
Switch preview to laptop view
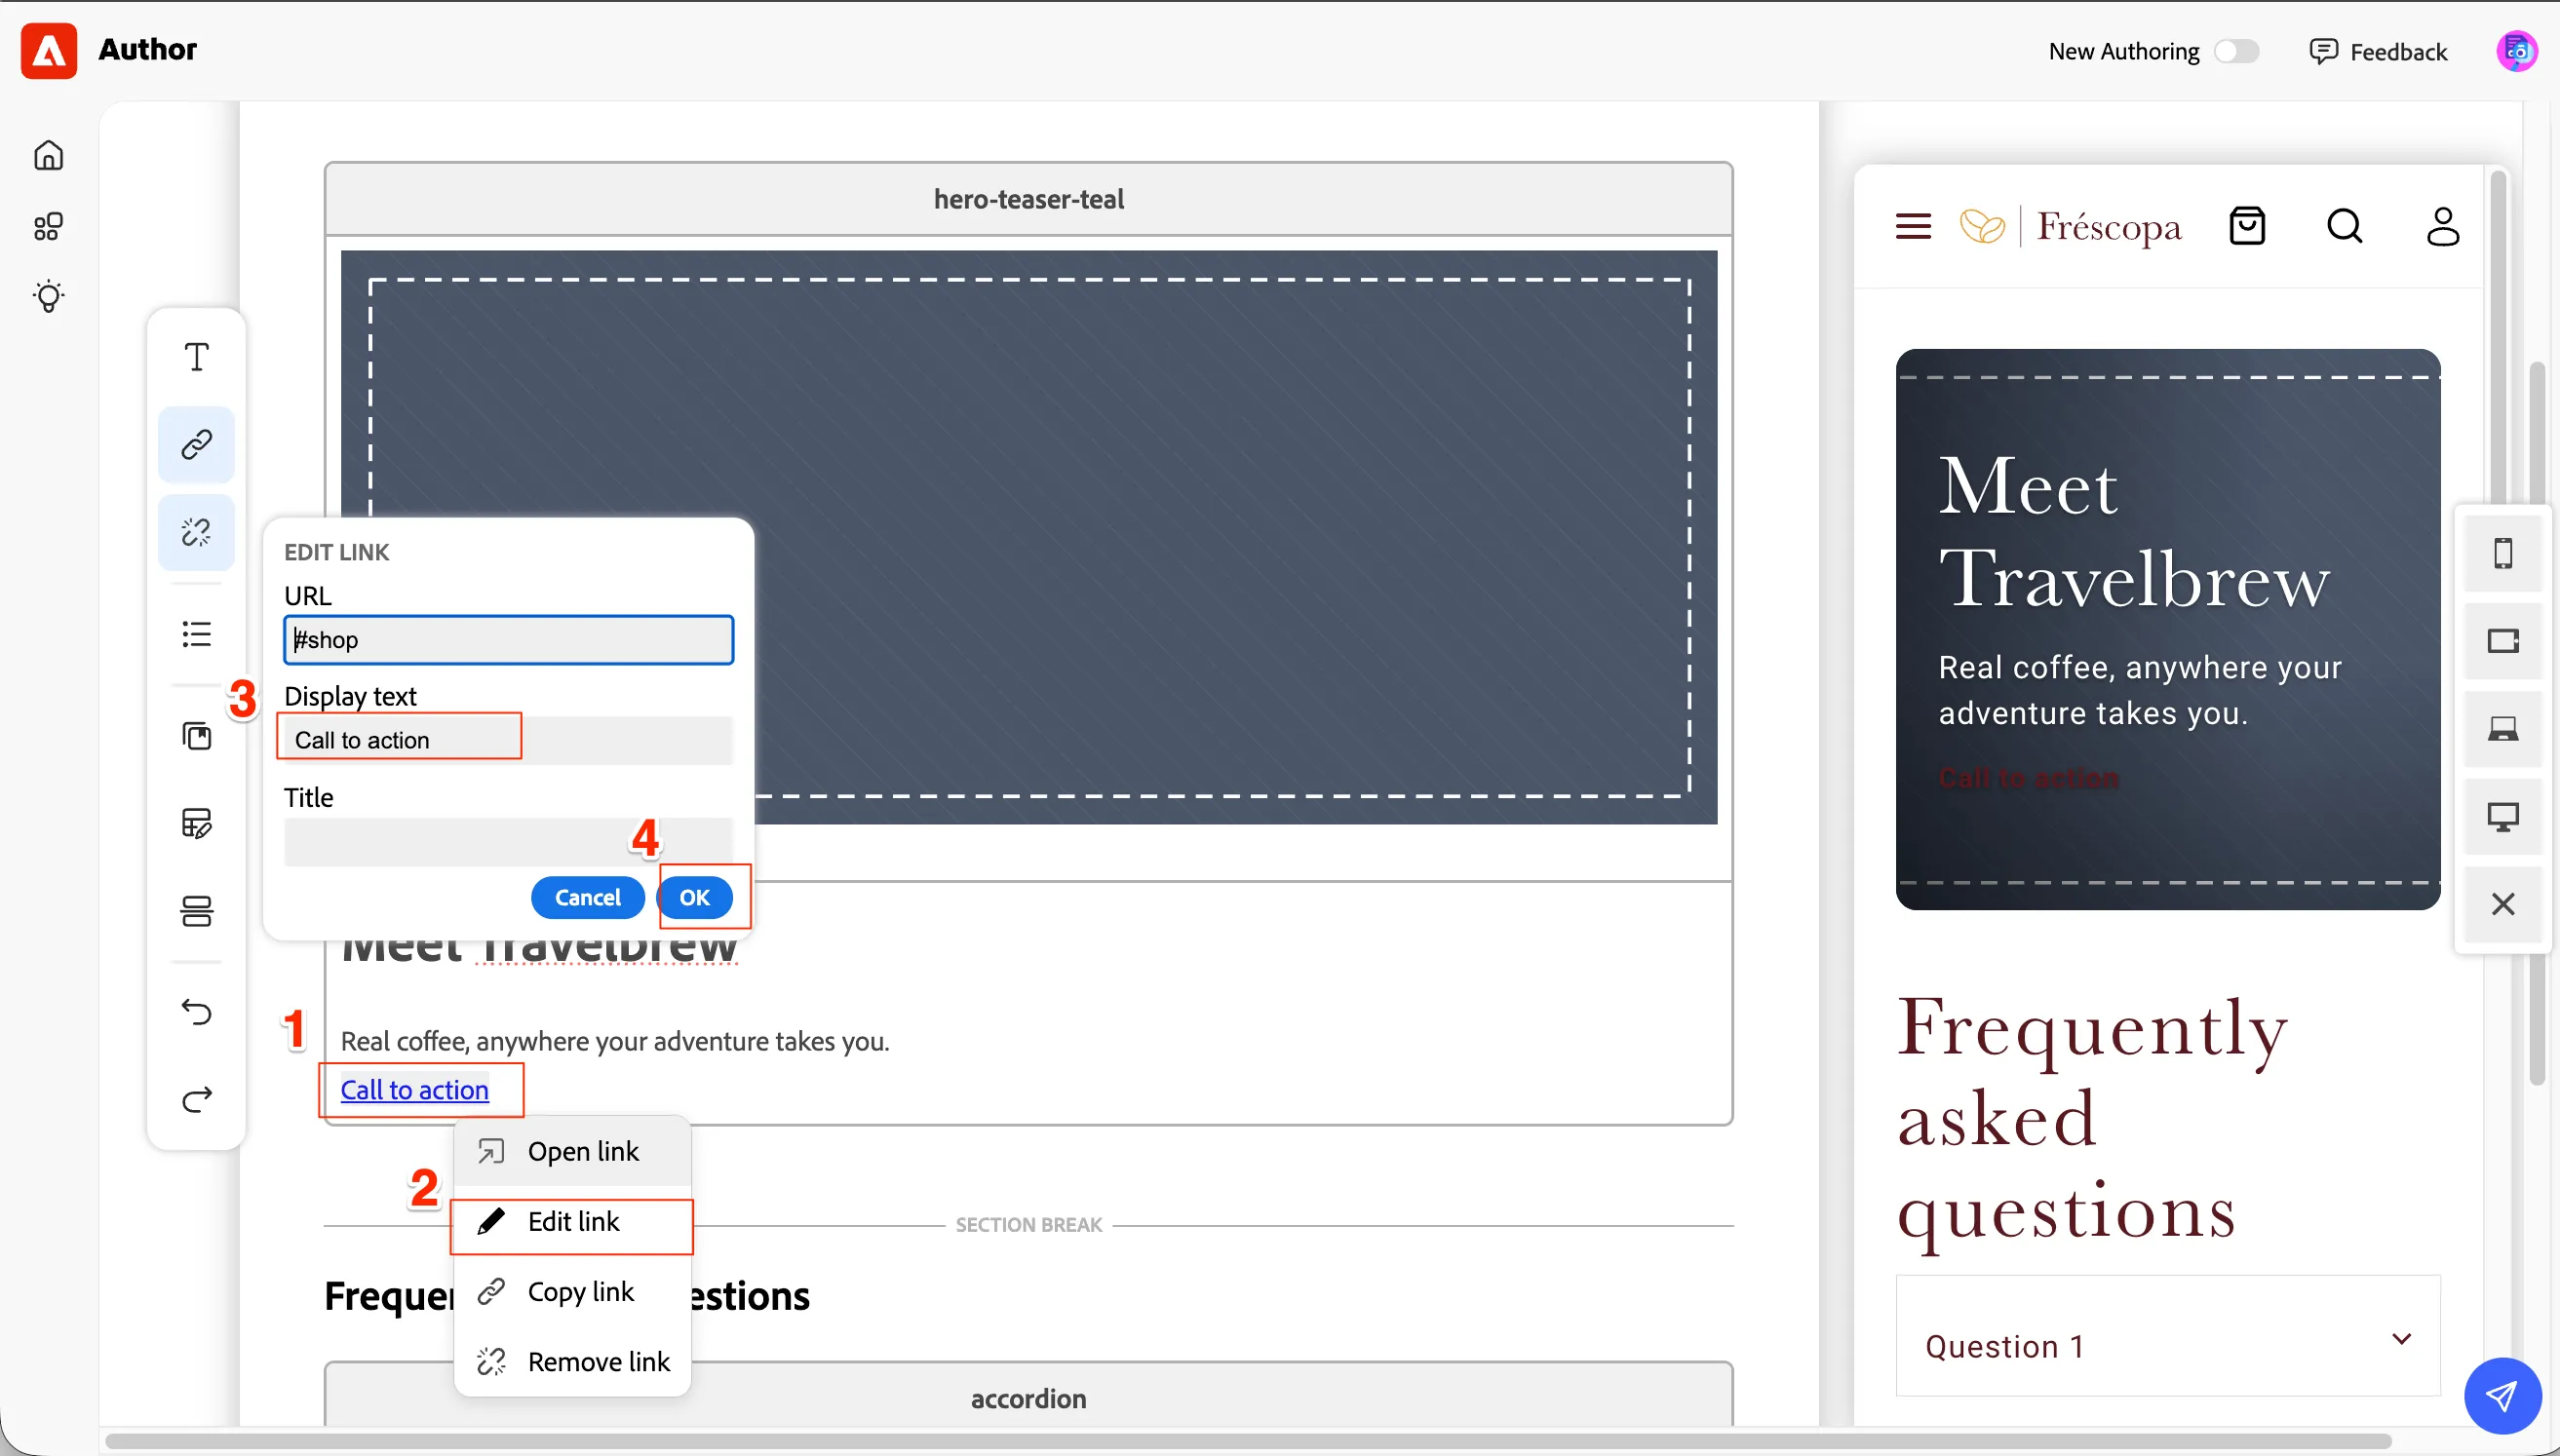click(x=2503, y=729)
